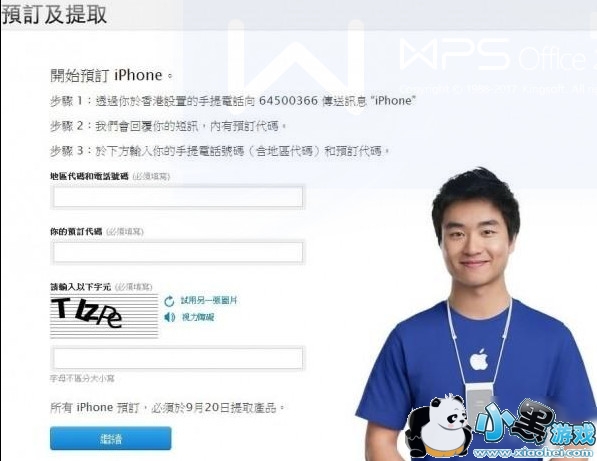
Task: Click the 步驟 1 instruction text line
Action: click(233, 101)
